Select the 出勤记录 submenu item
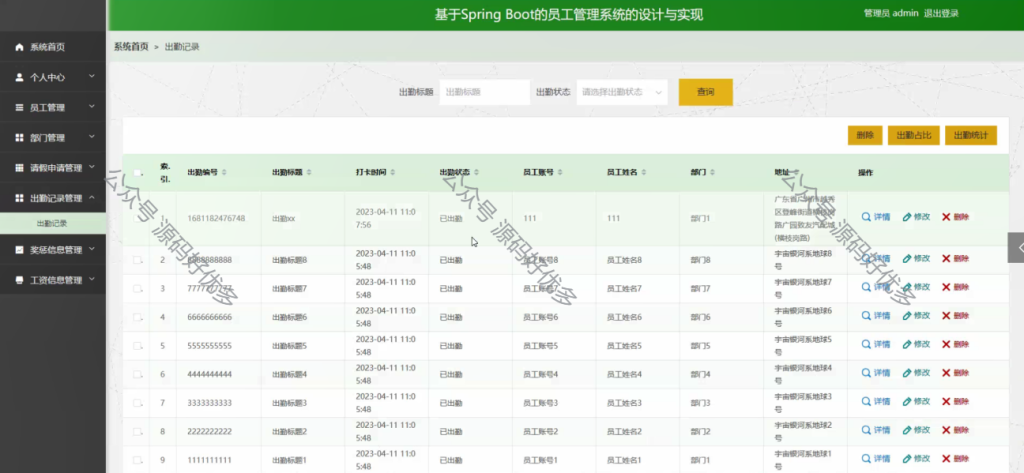The image size is (1024, 473). (53, 223)
